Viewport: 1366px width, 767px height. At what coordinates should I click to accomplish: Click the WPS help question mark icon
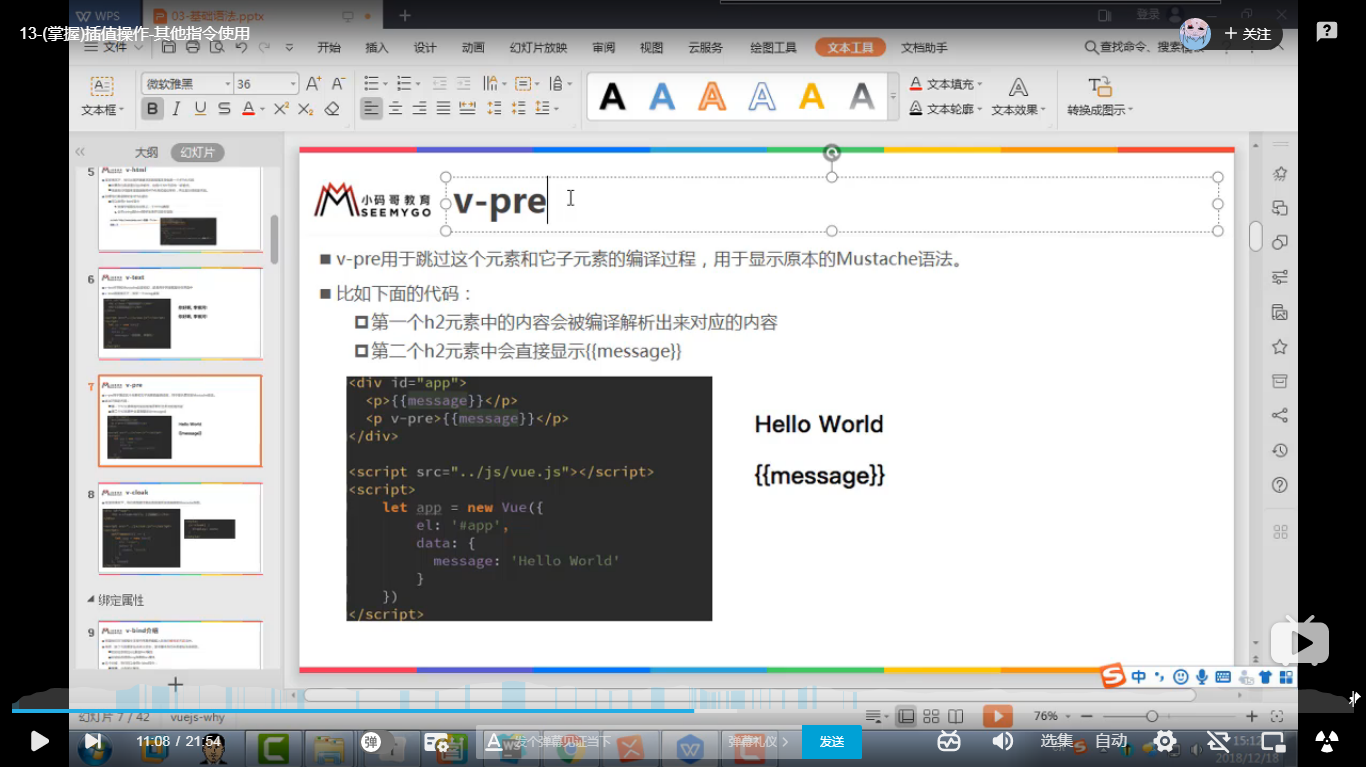point(1279,485)
